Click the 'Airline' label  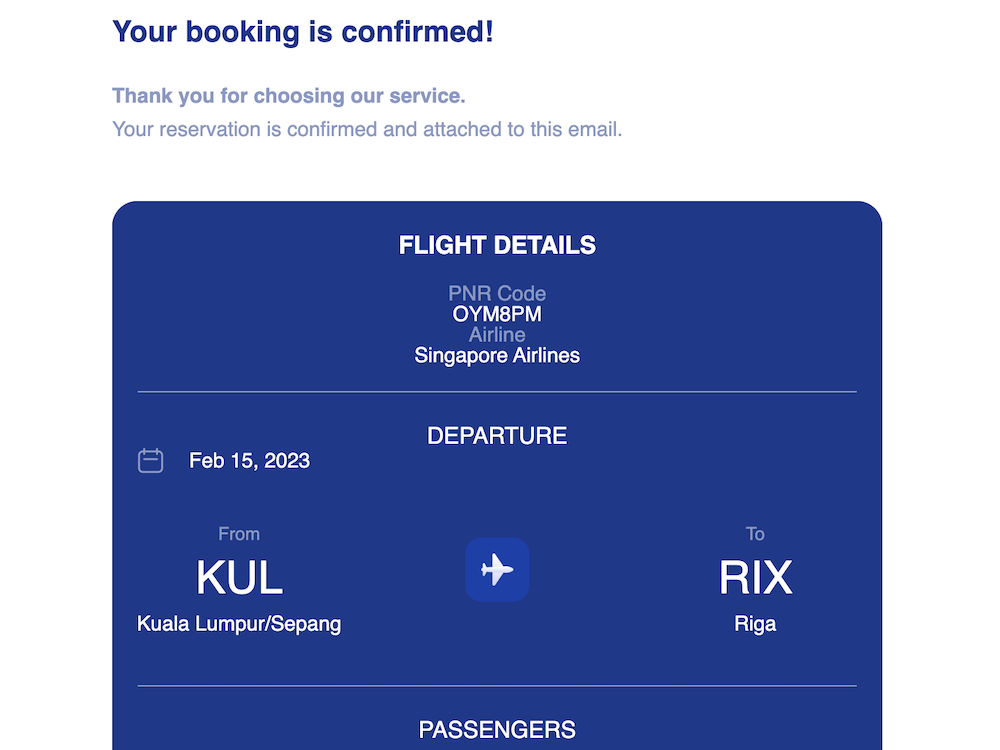point(497,335)
